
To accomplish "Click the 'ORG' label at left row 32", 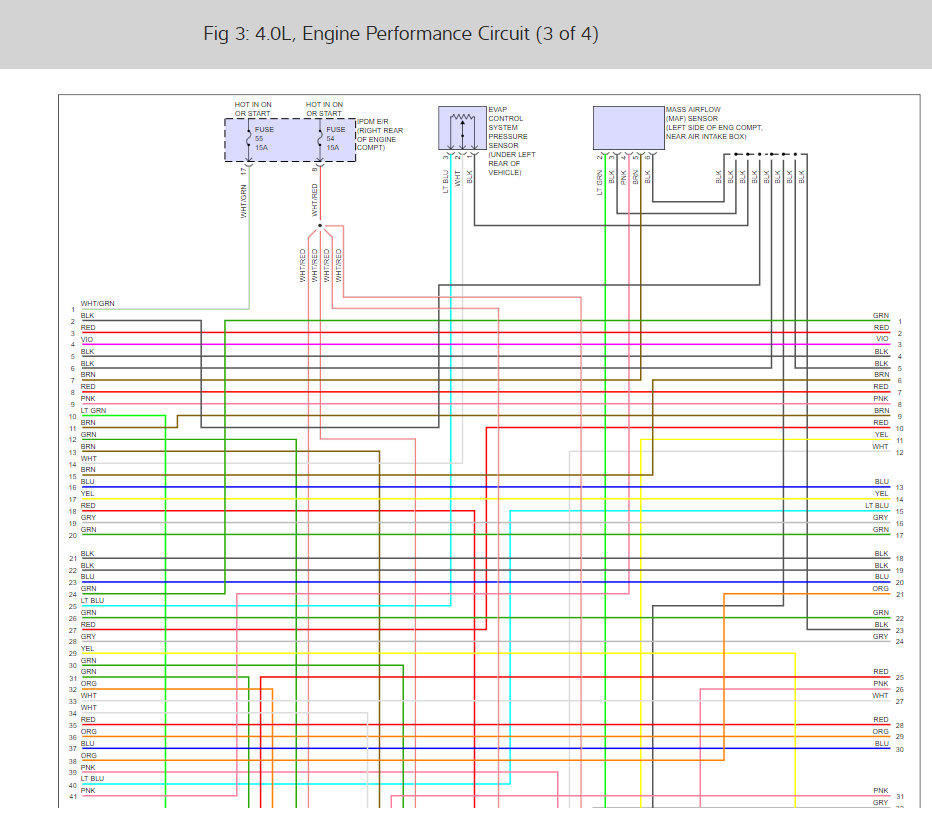I will pos(89,684).
